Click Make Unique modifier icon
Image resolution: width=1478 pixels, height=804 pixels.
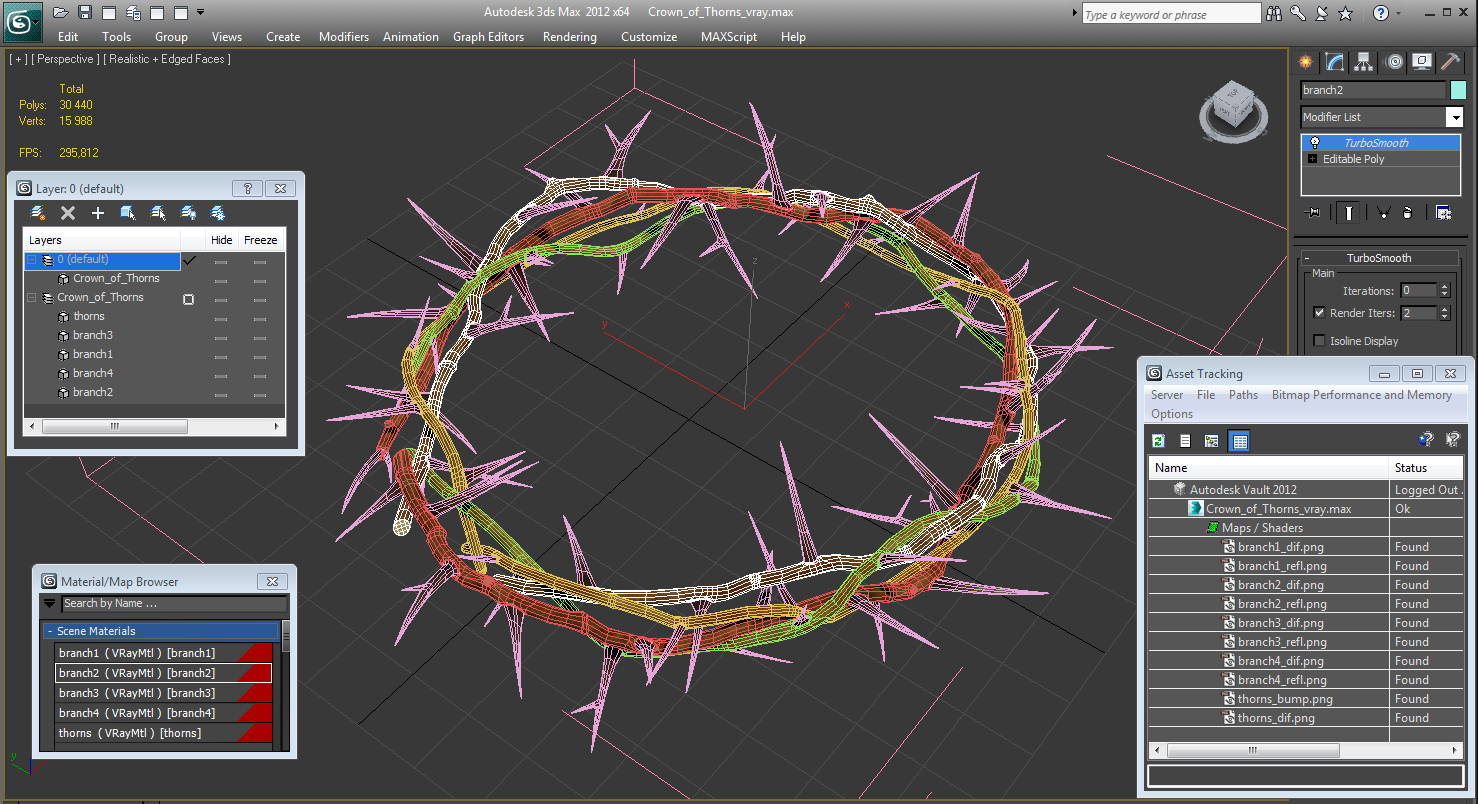(x=1383, y=212)
